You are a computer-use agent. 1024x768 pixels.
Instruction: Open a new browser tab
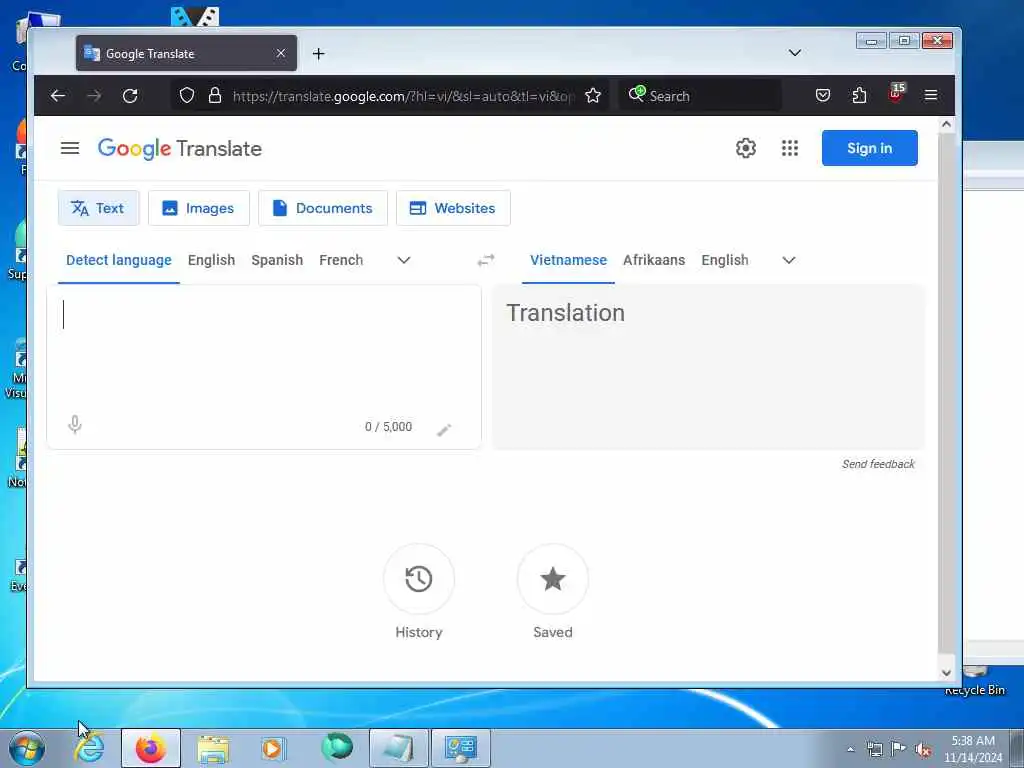click(x=319, y=54)
